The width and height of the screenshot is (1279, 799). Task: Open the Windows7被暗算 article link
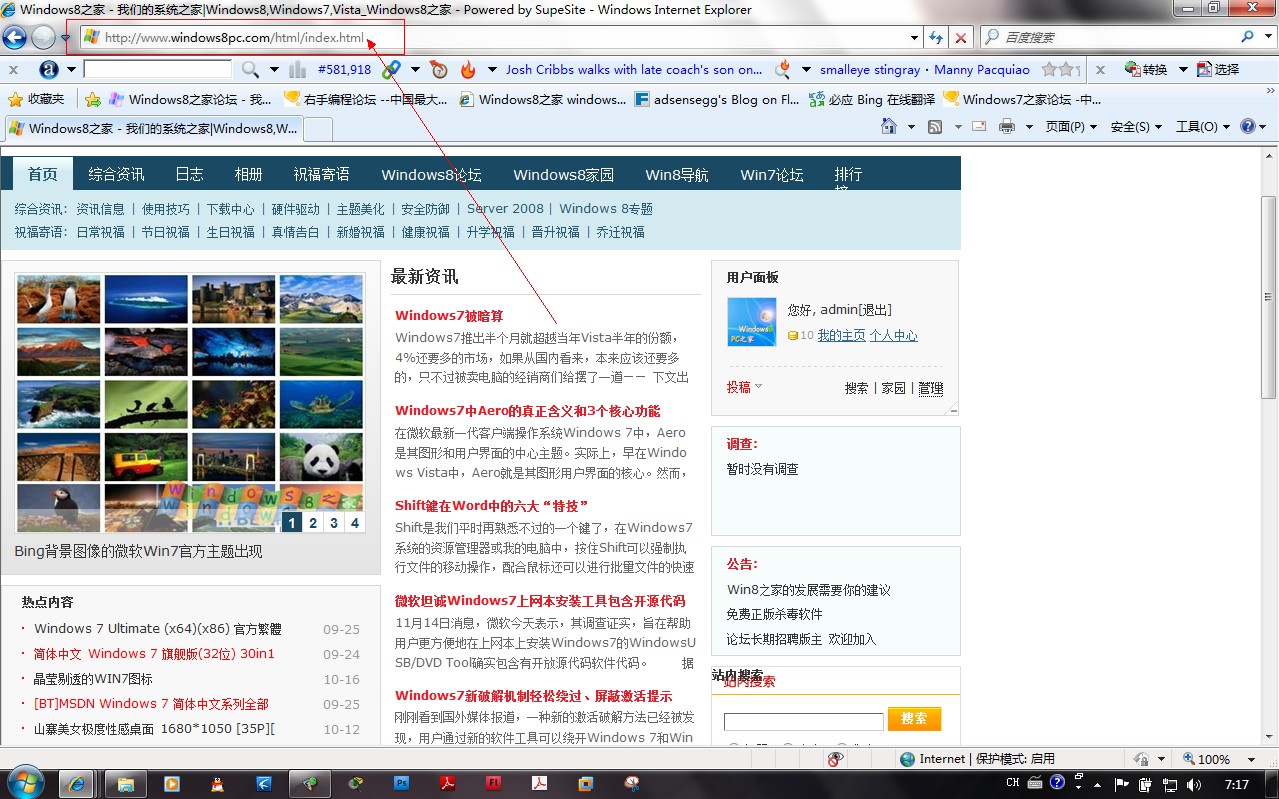(451, 315)
